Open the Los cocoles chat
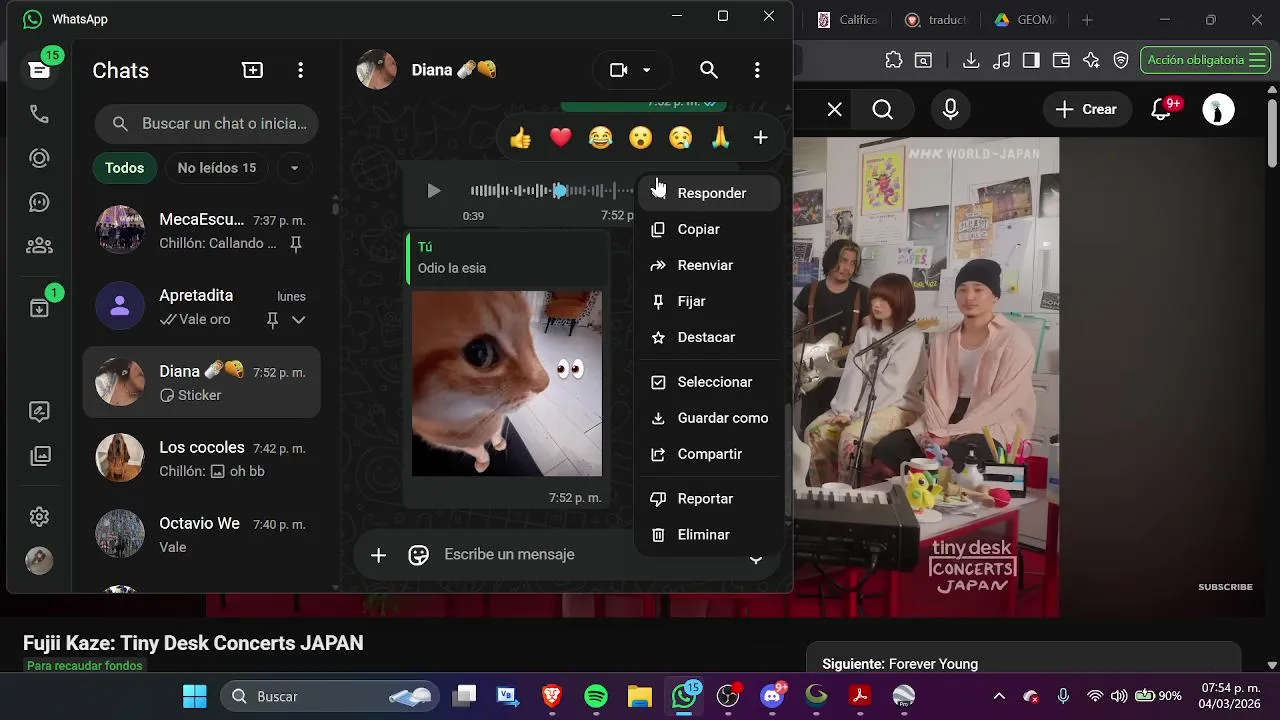 pos(201,459)
